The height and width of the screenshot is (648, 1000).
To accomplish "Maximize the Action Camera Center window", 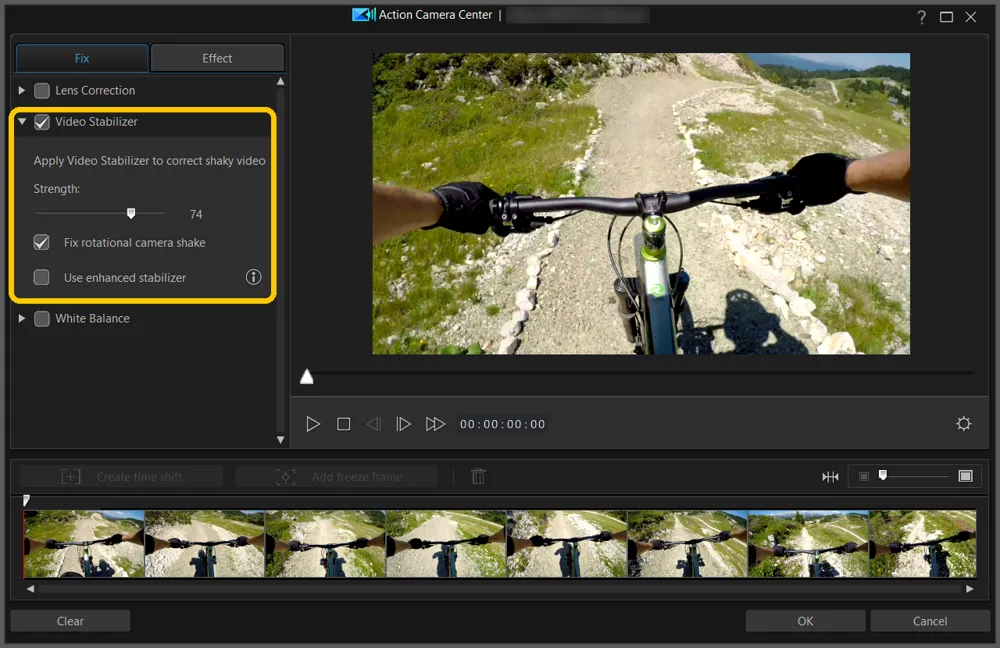I will coord(946,17).
